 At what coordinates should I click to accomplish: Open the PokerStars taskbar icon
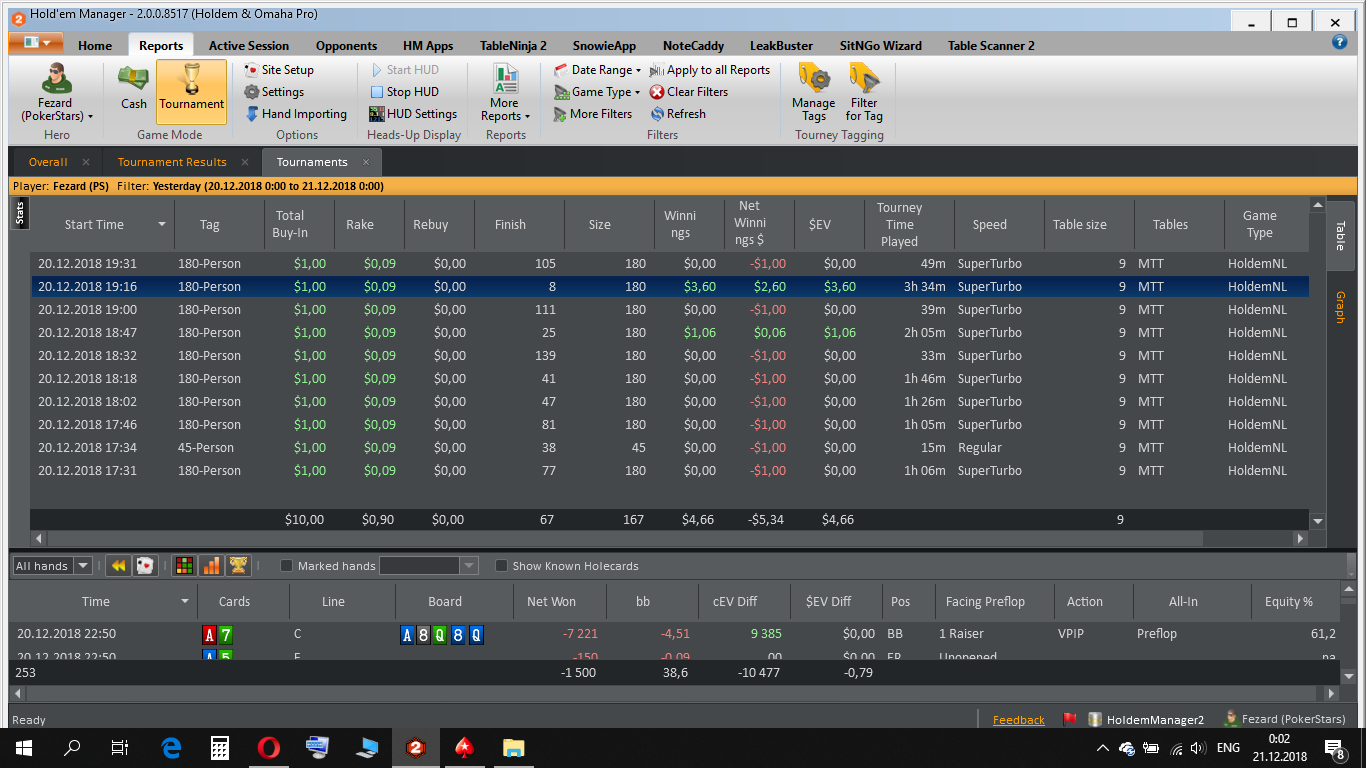(464, 747)
